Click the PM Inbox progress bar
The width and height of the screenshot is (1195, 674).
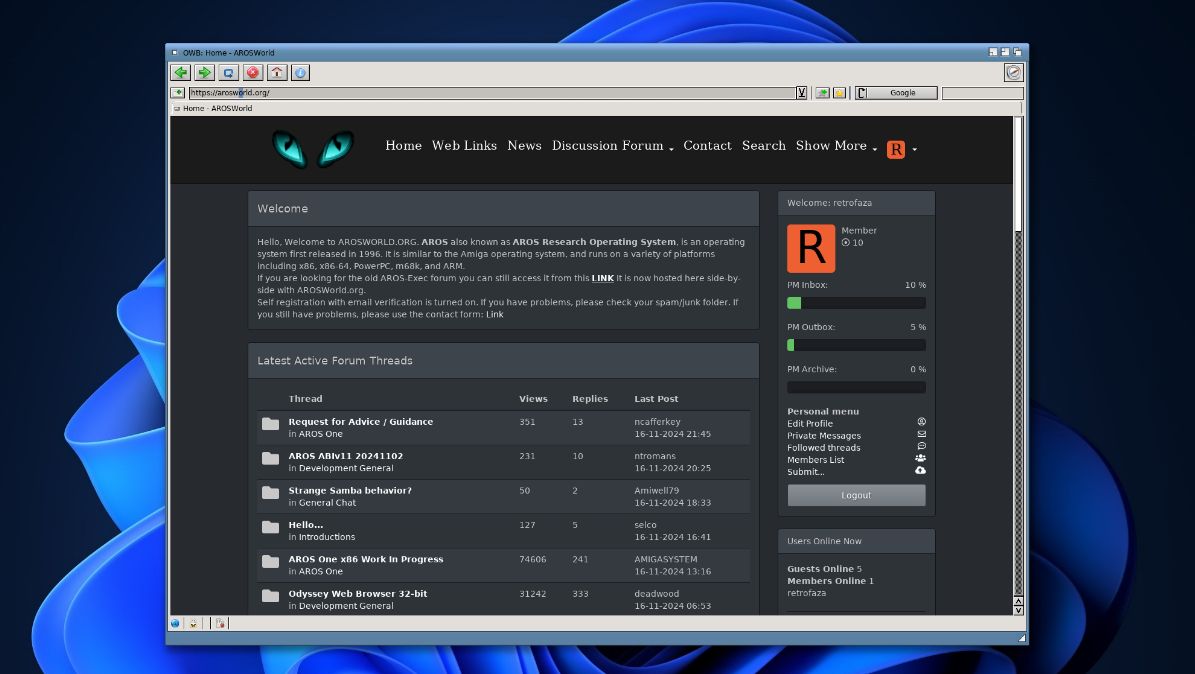857,303
